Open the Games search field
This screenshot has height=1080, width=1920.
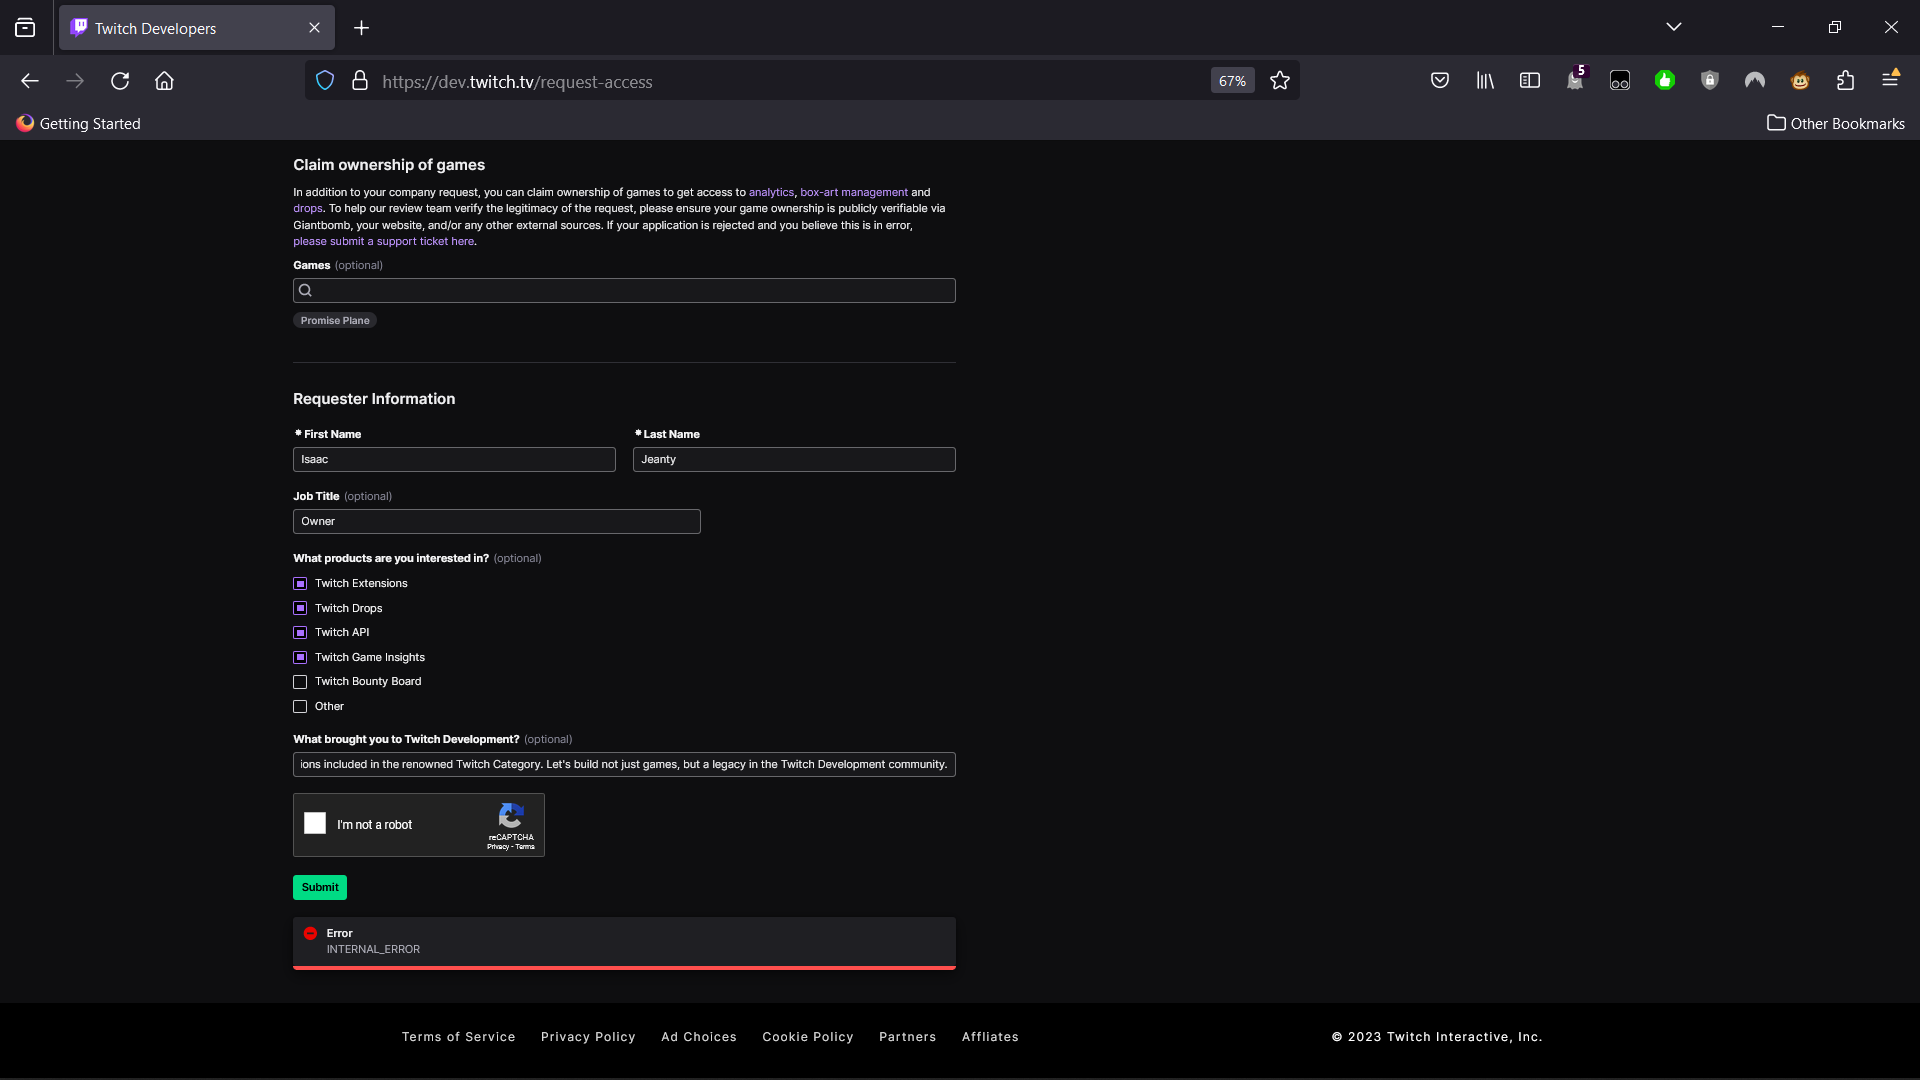pos(623,290)
